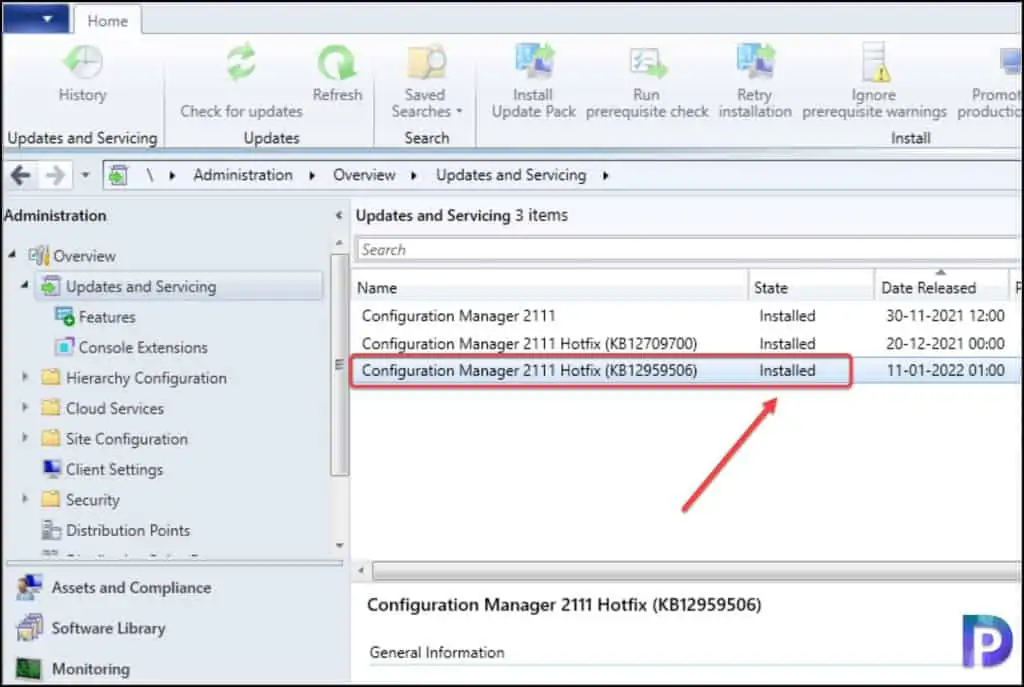Click horizontal scrollbar left arrow

click(361, 571)
